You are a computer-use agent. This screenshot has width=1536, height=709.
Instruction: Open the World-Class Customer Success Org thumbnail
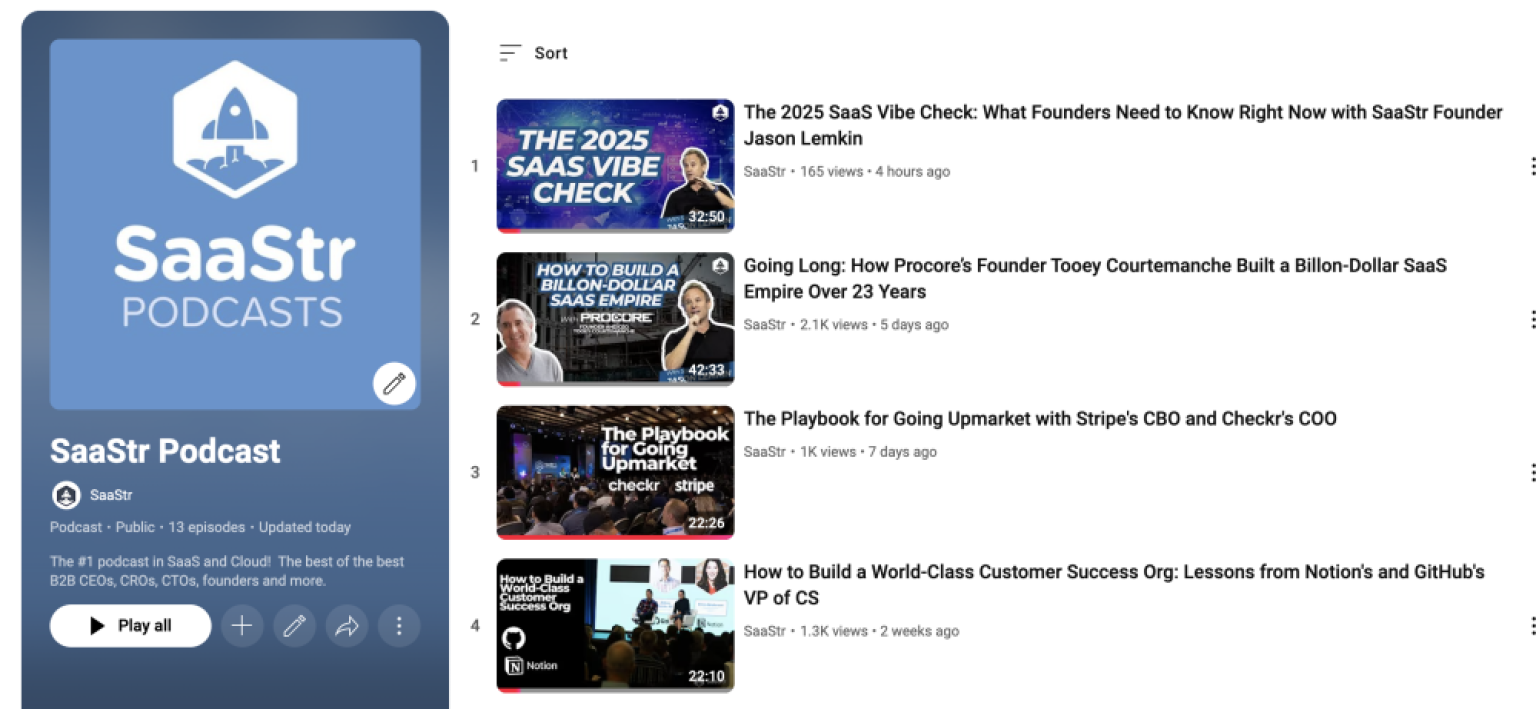click(x=615, y=626)
